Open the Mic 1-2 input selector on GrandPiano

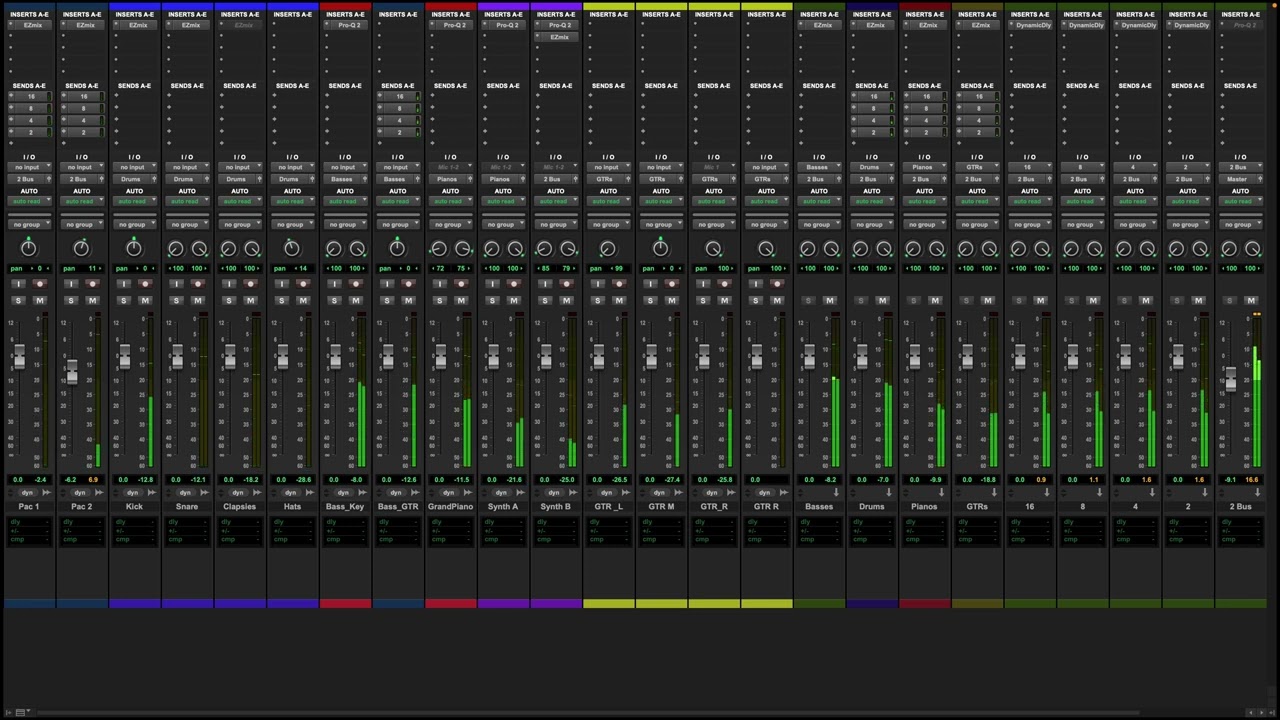click(450, 167)
